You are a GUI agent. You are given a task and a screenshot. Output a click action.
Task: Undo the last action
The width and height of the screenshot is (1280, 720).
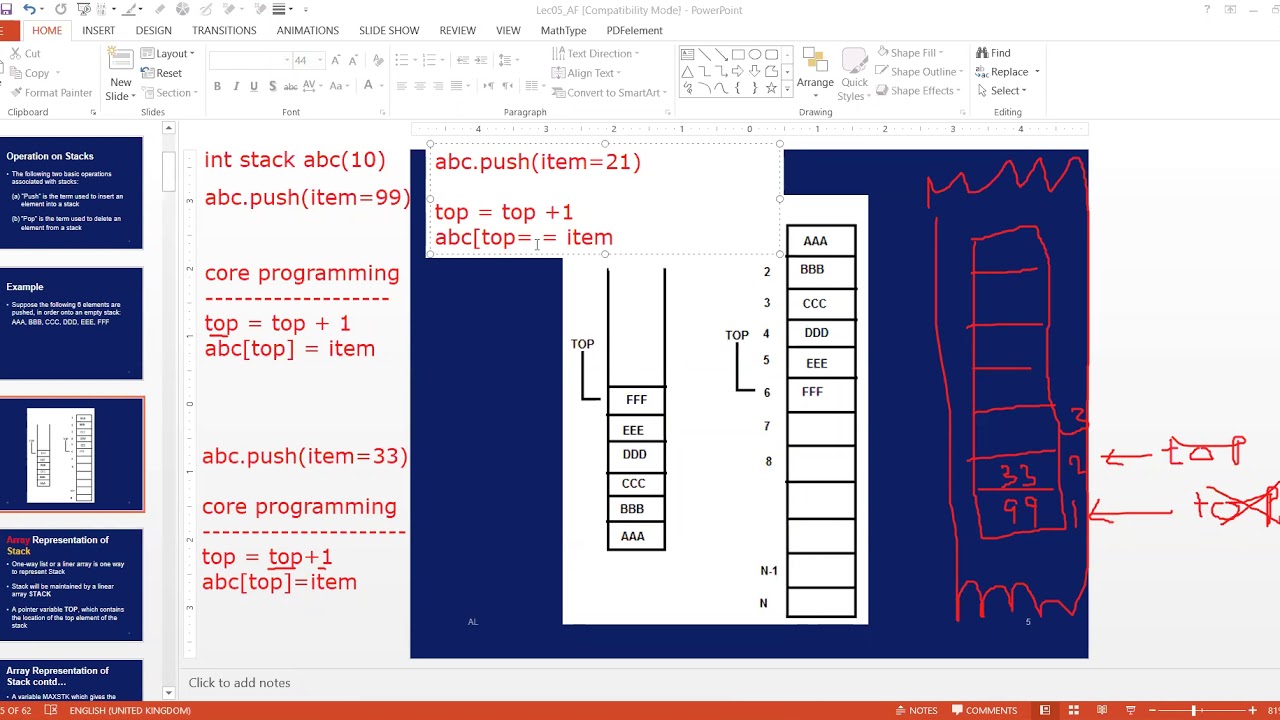(29, 9)
